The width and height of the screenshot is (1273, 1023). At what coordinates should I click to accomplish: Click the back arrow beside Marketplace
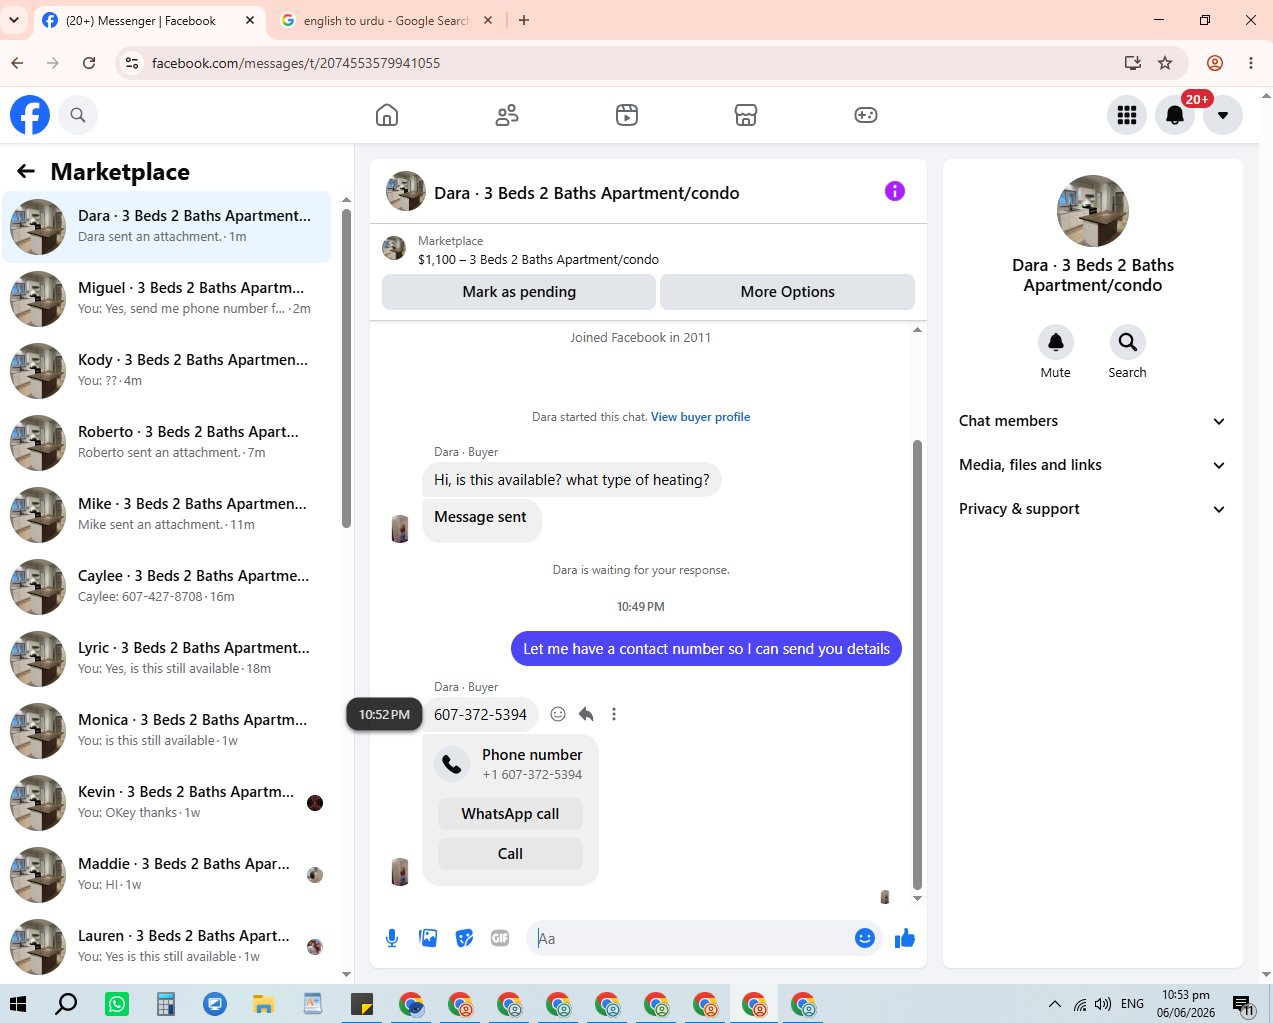(x=26, y=172)
